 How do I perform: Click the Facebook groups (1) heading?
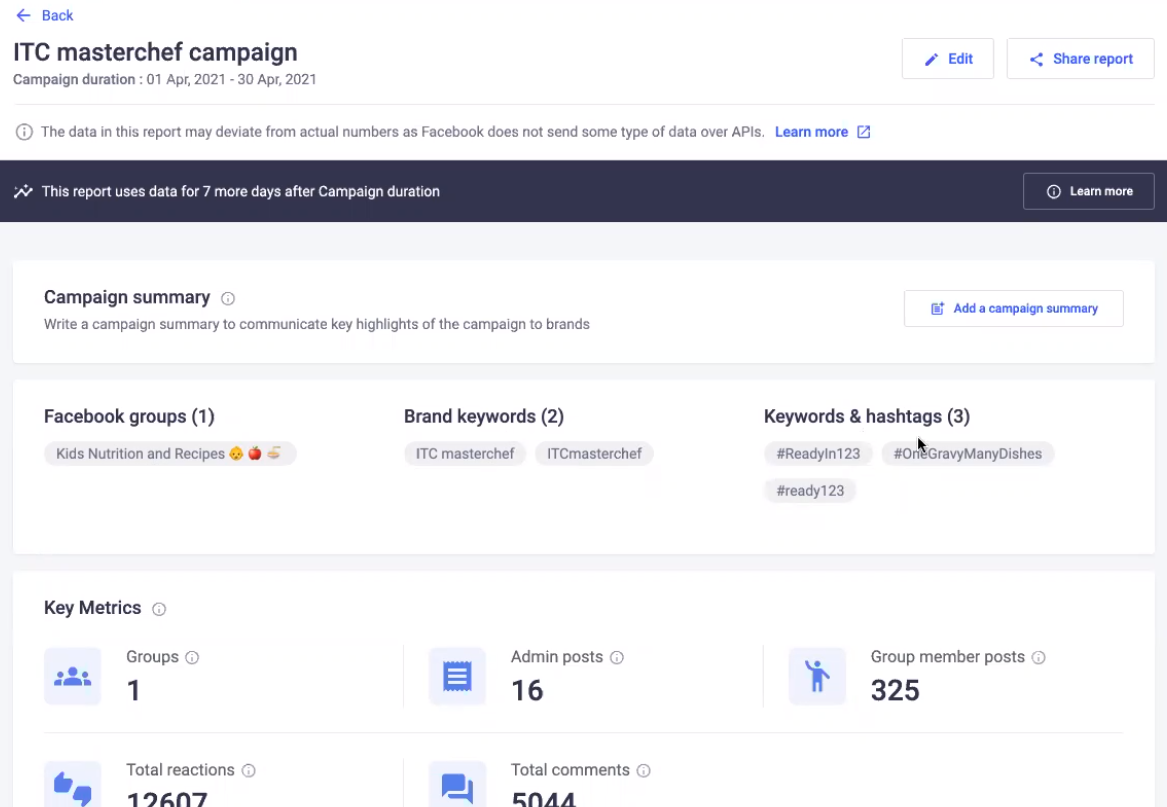point(129,416)
